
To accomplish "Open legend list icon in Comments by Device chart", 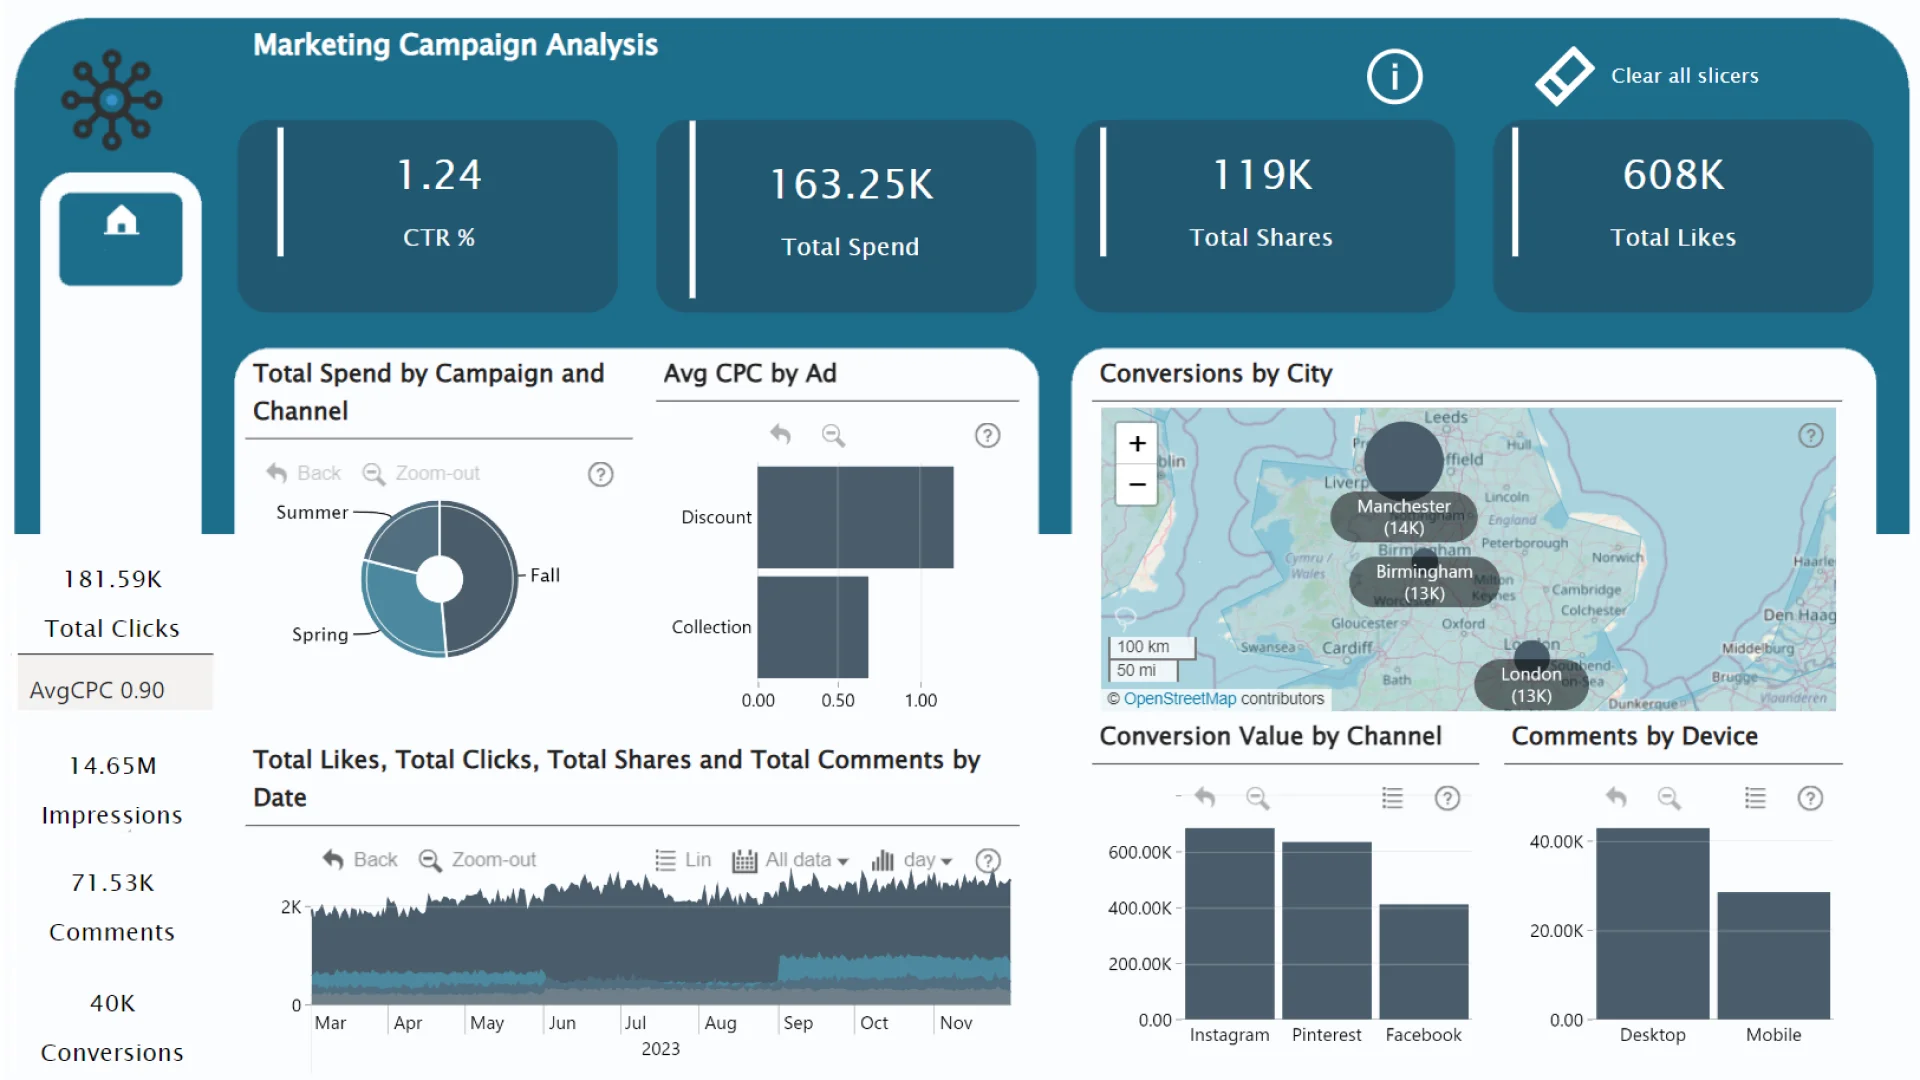I will pos(1755,798).
